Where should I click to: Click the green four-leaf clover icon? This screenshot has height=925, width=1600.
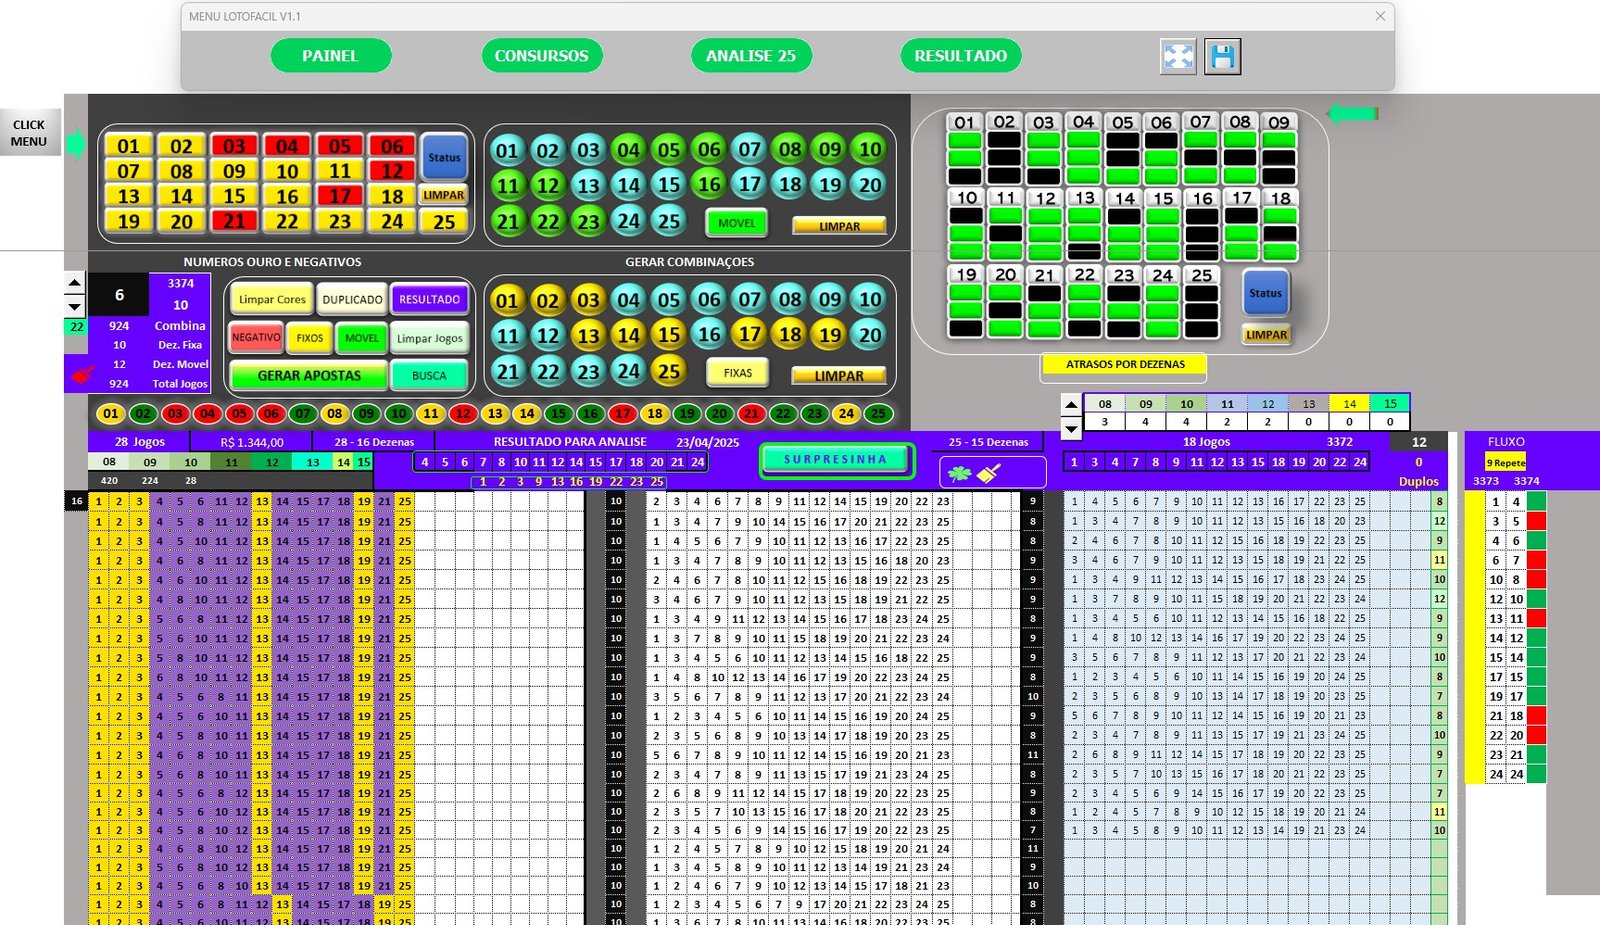tap(960, 474)
